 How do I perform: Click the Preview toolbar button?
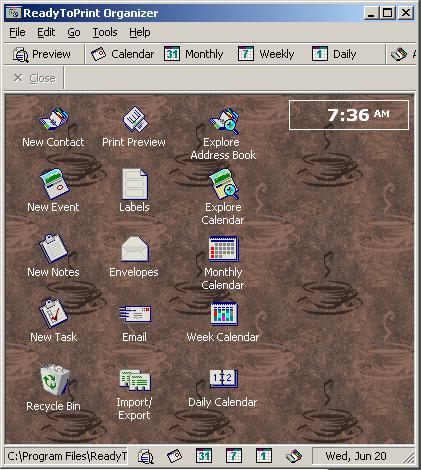point(42,54)
